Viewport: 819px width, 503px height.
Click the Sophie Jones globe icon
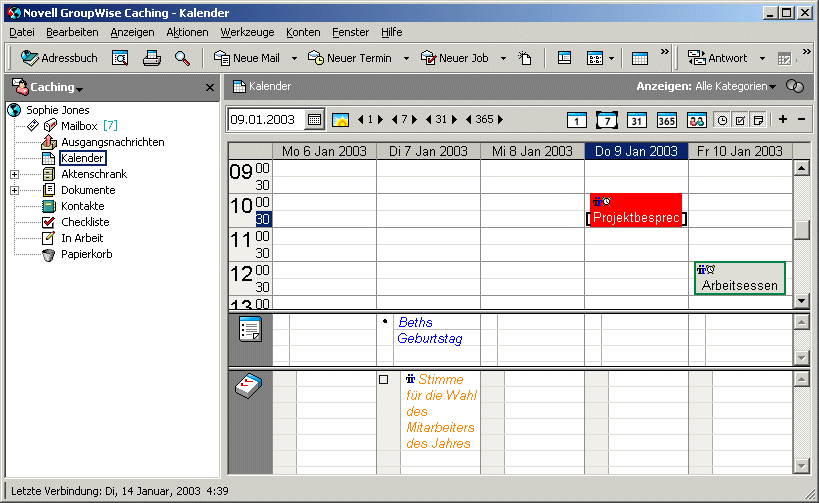click(x=14, y=110)
